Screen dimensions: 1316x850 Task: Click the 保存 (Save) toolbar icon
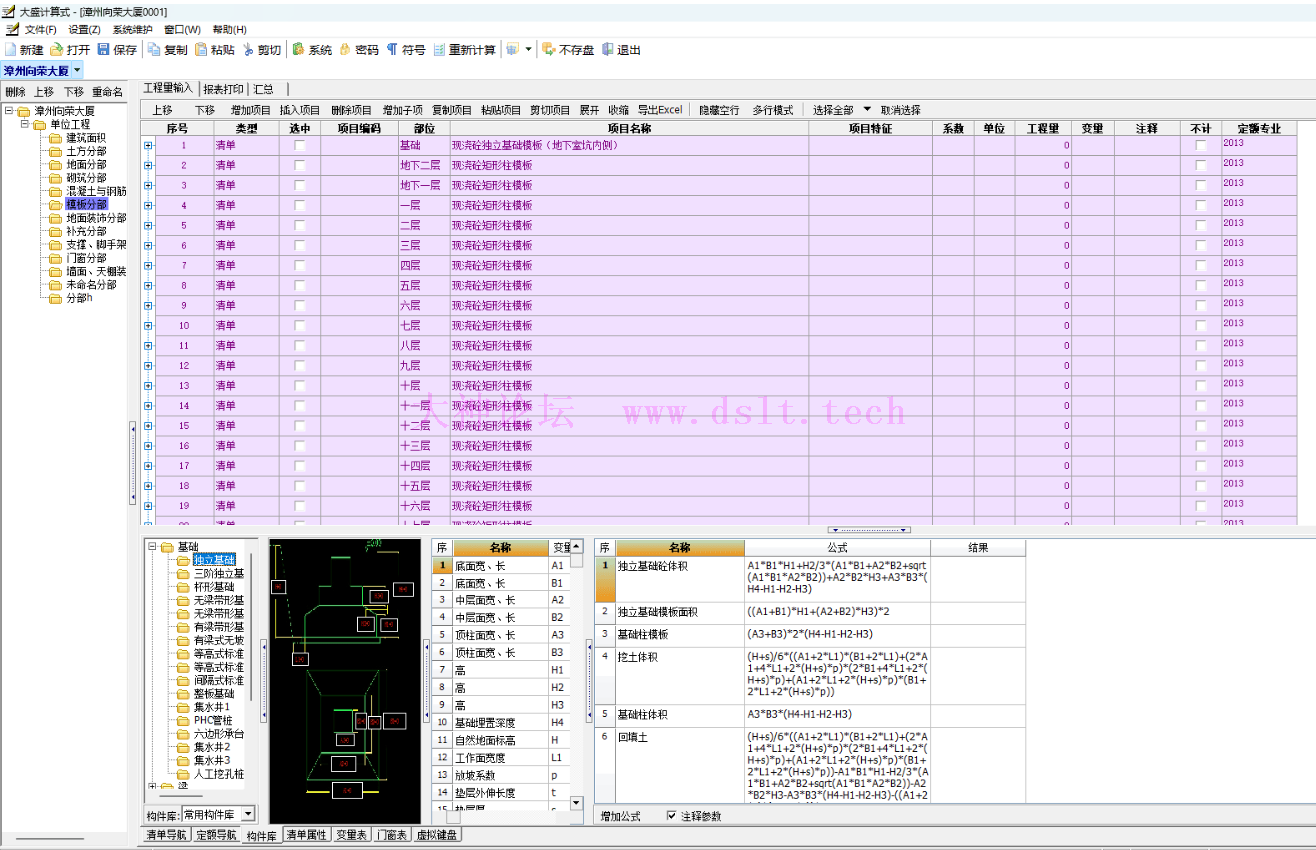pyautogui.click(x=104, y=49)
